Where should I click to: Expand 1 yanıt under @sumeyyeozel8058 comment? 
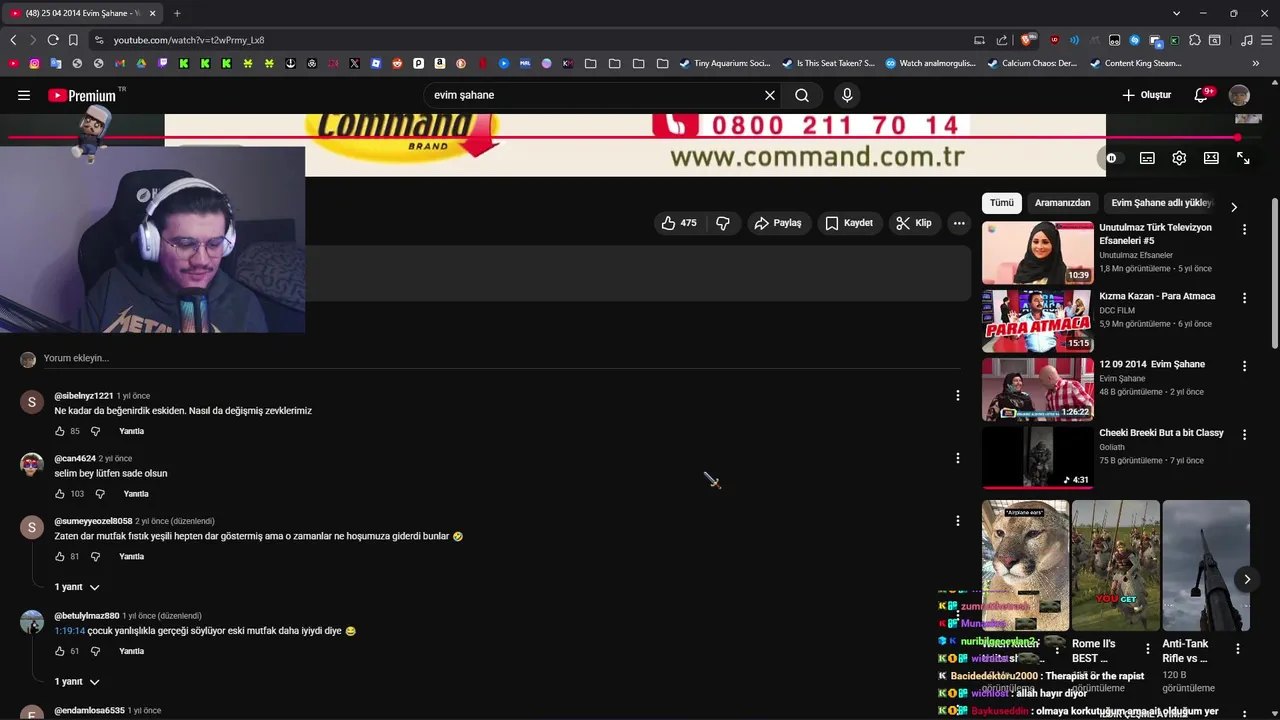tap(77, 587)
